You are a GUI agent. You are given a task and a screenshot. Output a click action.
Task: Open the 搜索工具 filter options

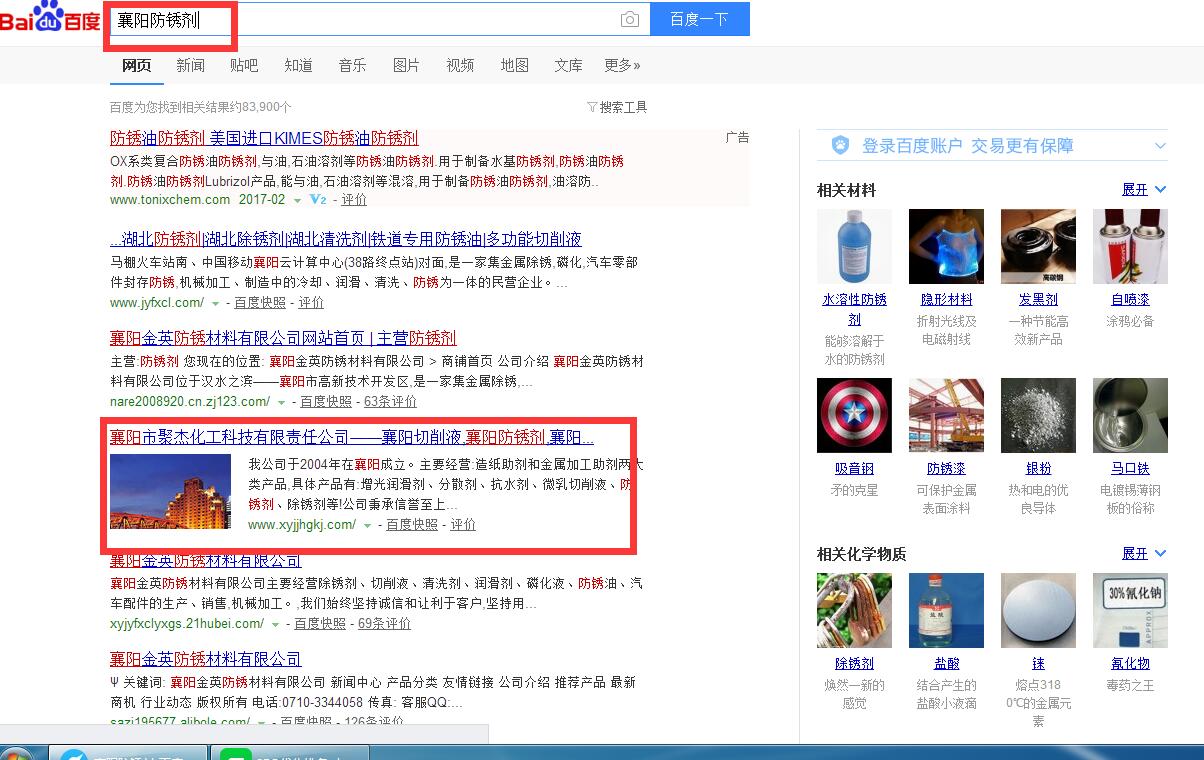point(617,107)
